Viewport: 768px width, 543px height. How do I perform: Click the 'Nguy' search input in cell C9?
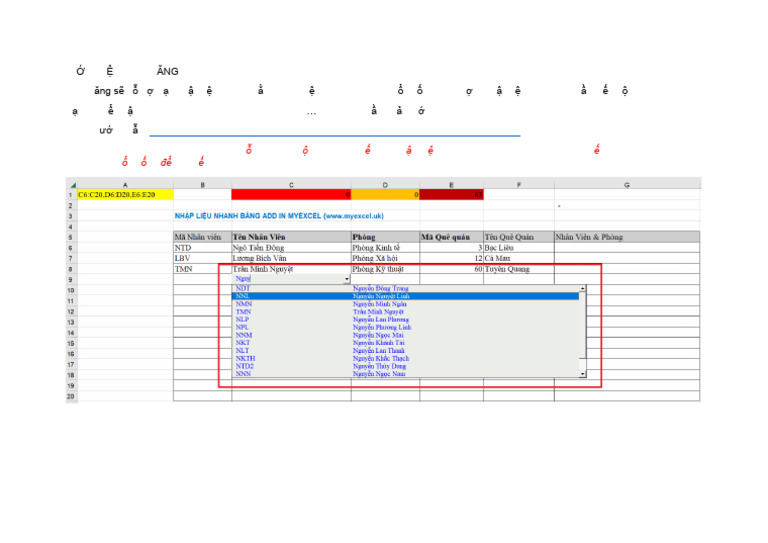pos(288,279)
